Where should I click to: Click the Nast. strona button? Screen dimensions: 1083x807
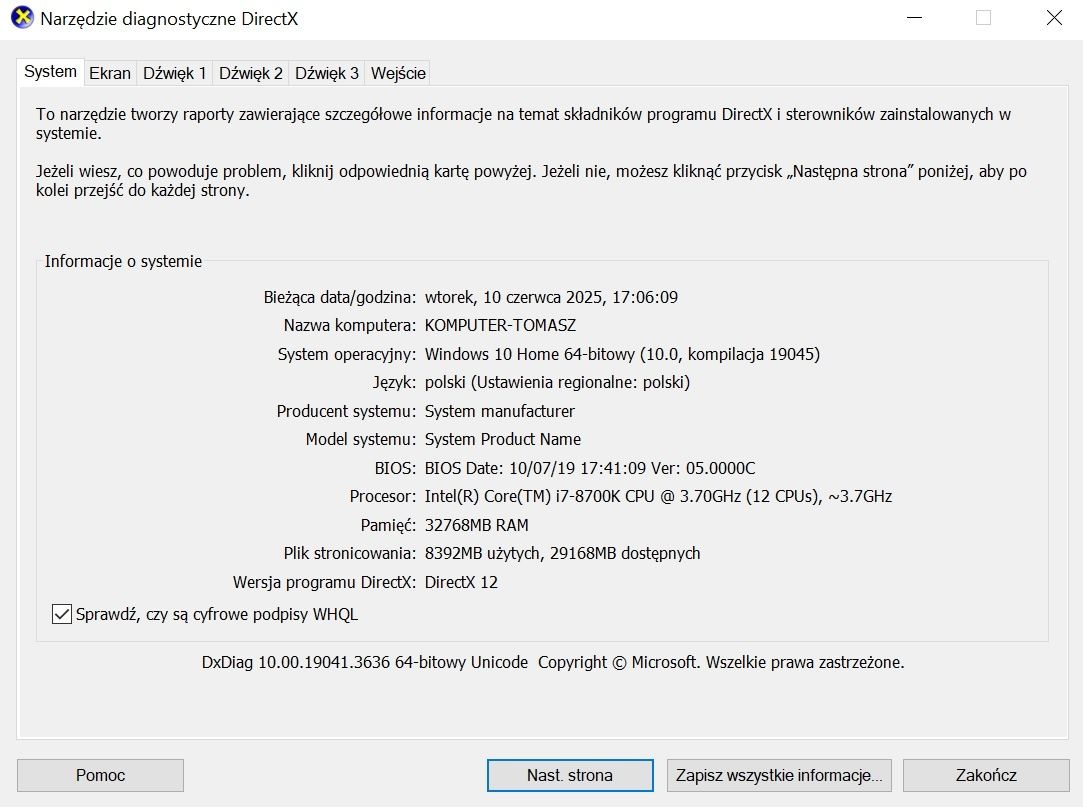(x=570, y=775)
